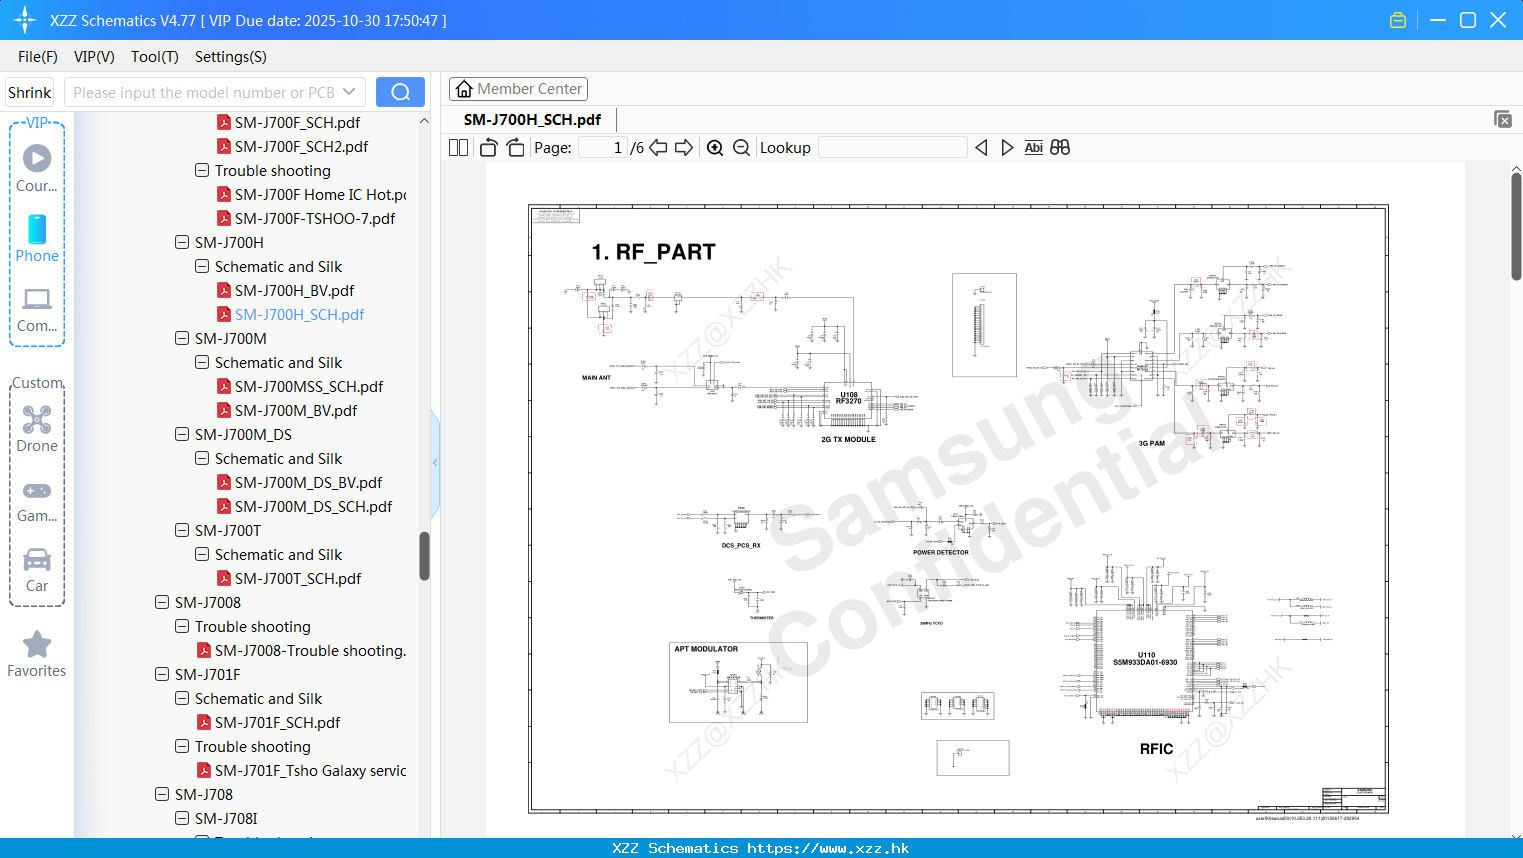
Task: Open SM-J700MSS_SCH.pdf file
Action: pos(309,387)
